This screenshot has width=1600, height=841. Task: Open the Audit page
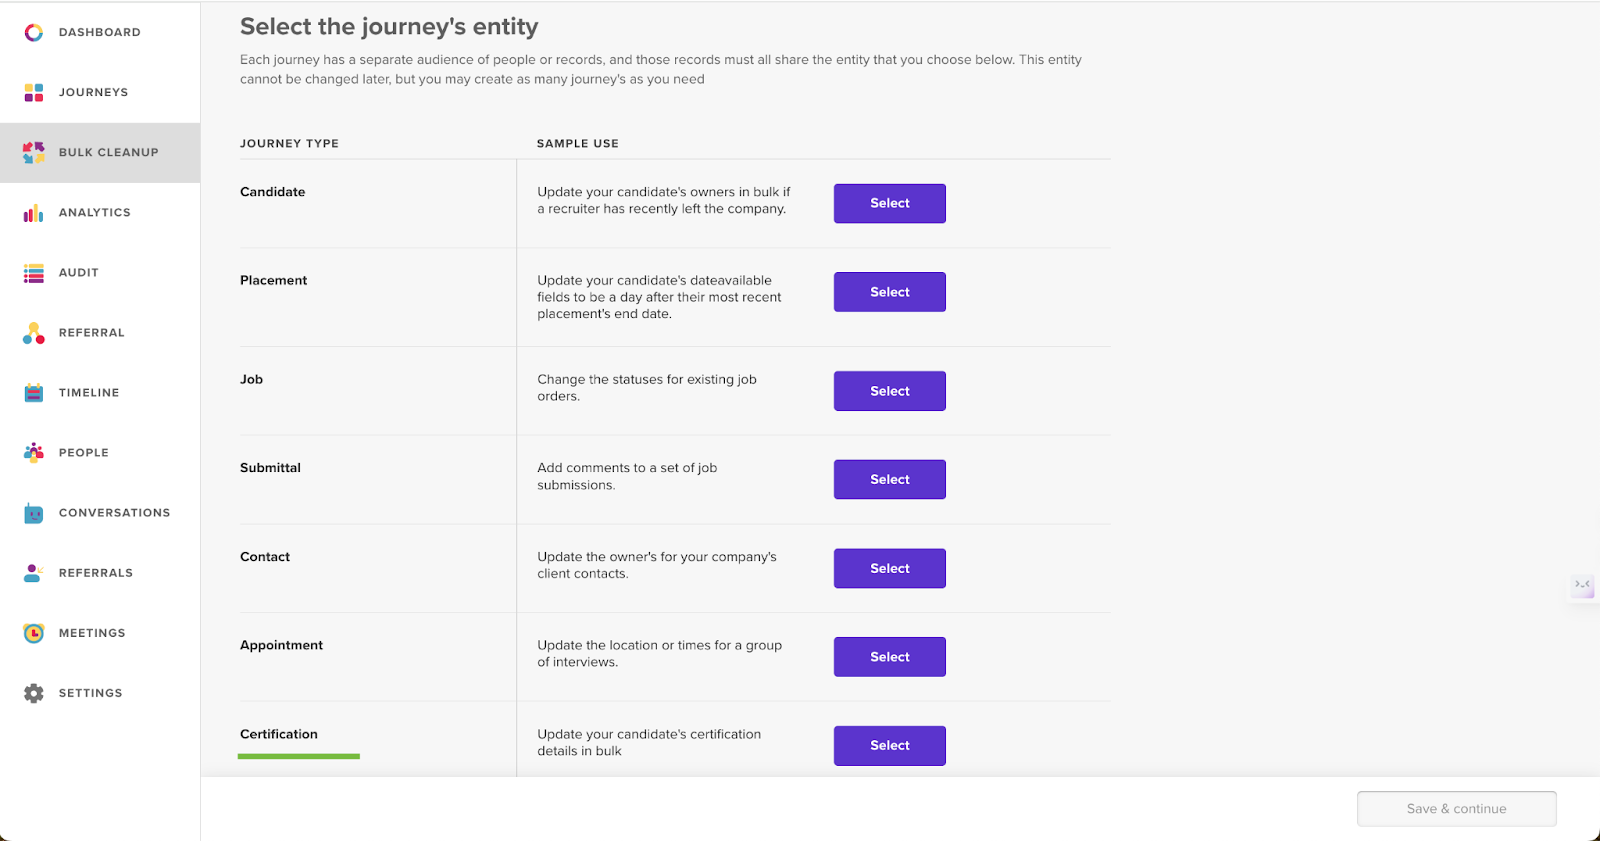coord(100,272)
